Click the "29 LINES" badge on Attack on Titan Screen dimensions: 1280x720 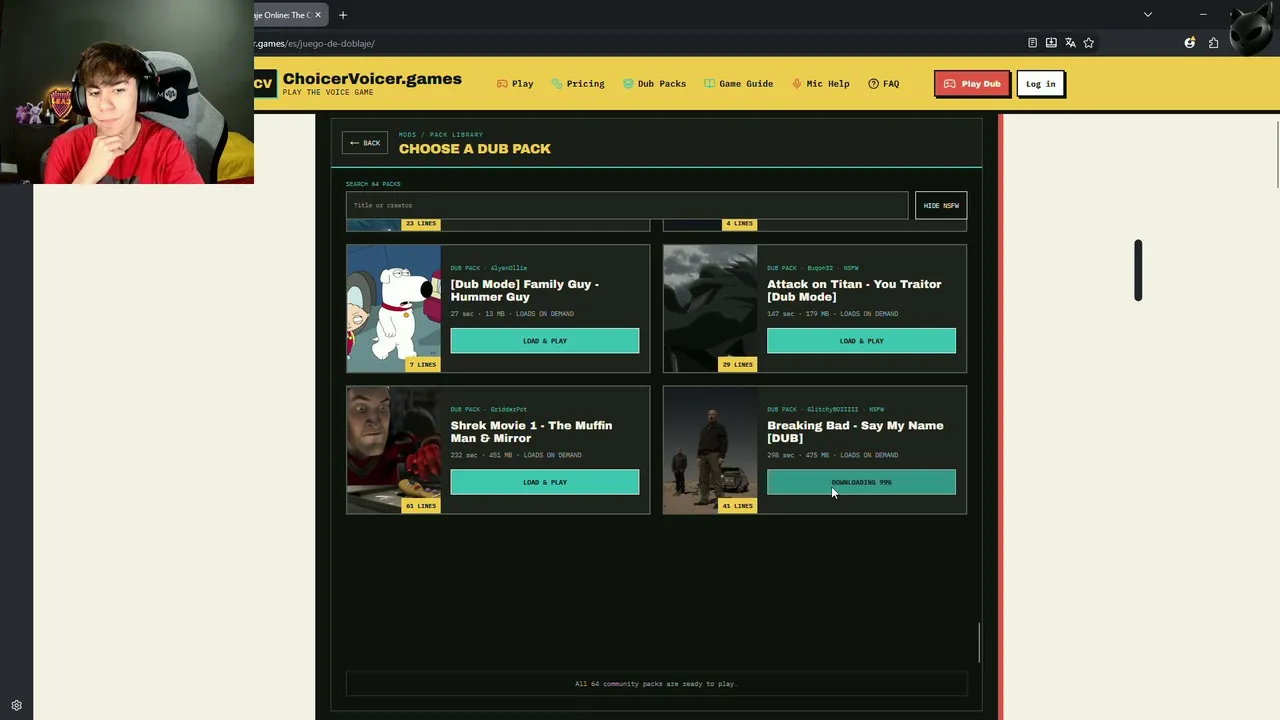coord(737,365)
